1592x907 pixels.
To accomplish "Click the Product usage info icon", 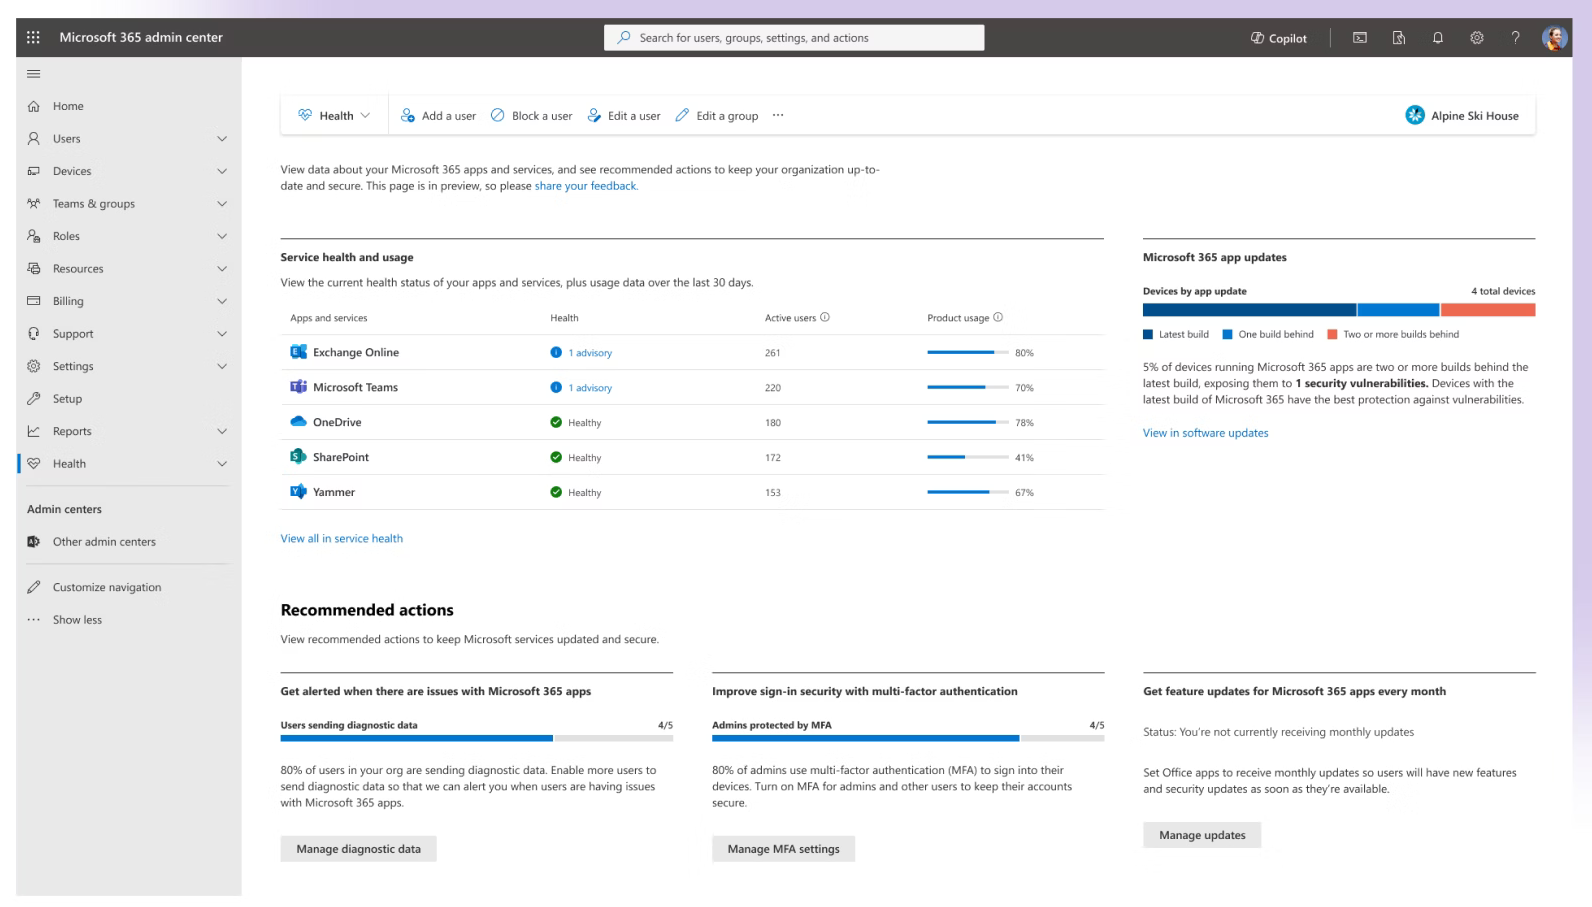I will [998, 317].
